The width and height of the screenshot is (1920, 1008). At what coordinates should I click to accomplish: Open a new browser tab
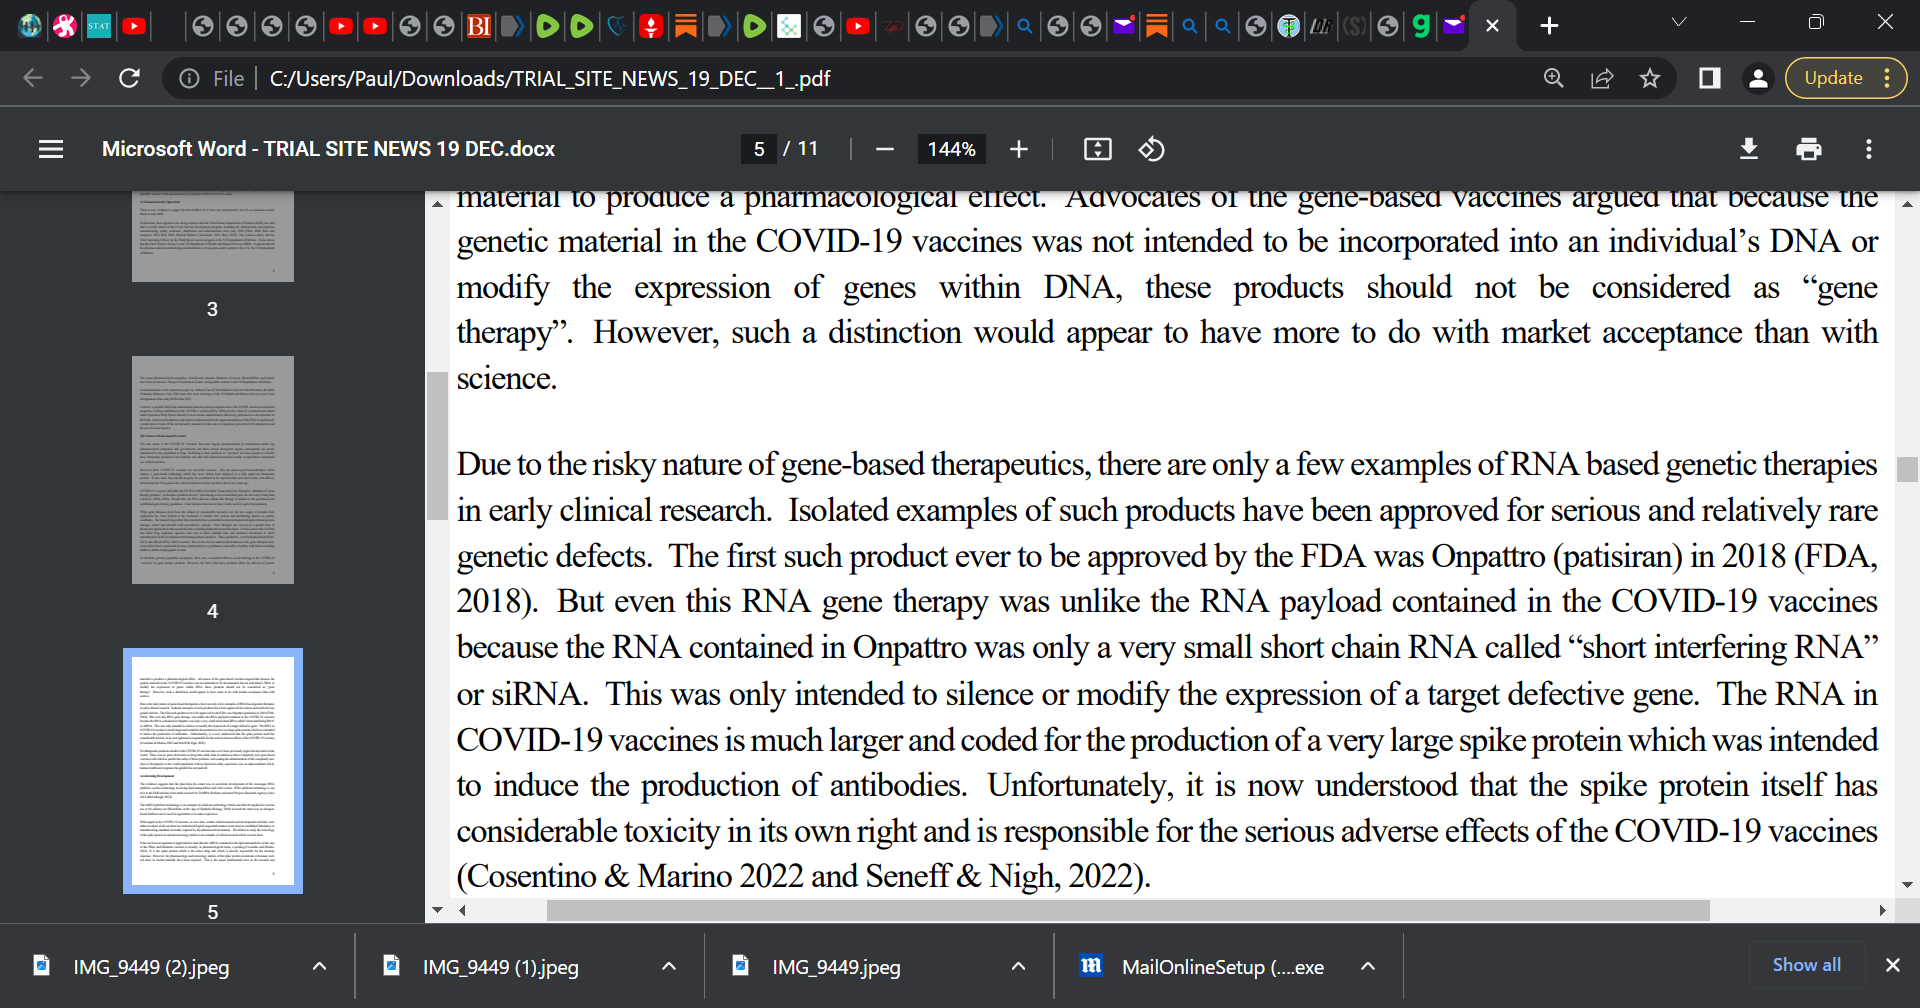tap(1549, 26)
